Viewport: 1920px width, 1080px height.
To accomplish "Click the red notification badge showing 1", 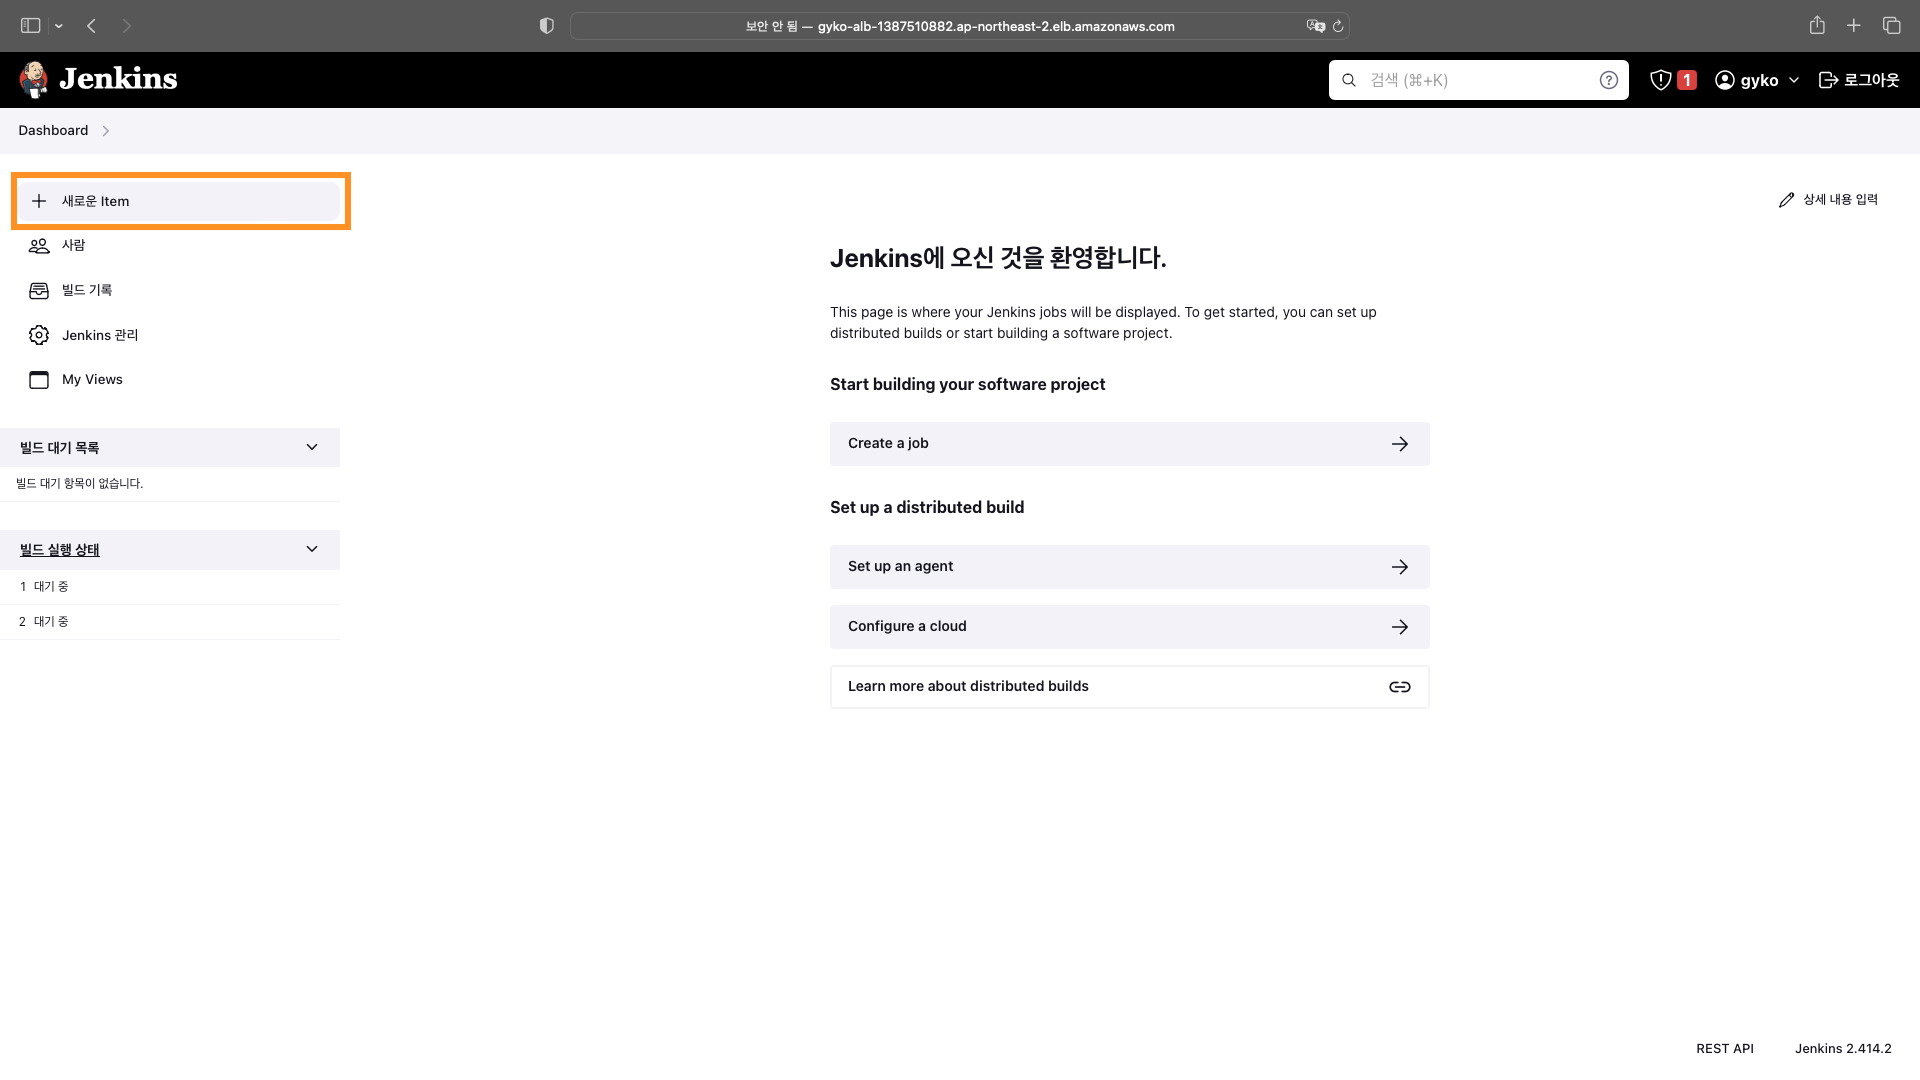I will pyautogui.click(x=1687, y=80).
